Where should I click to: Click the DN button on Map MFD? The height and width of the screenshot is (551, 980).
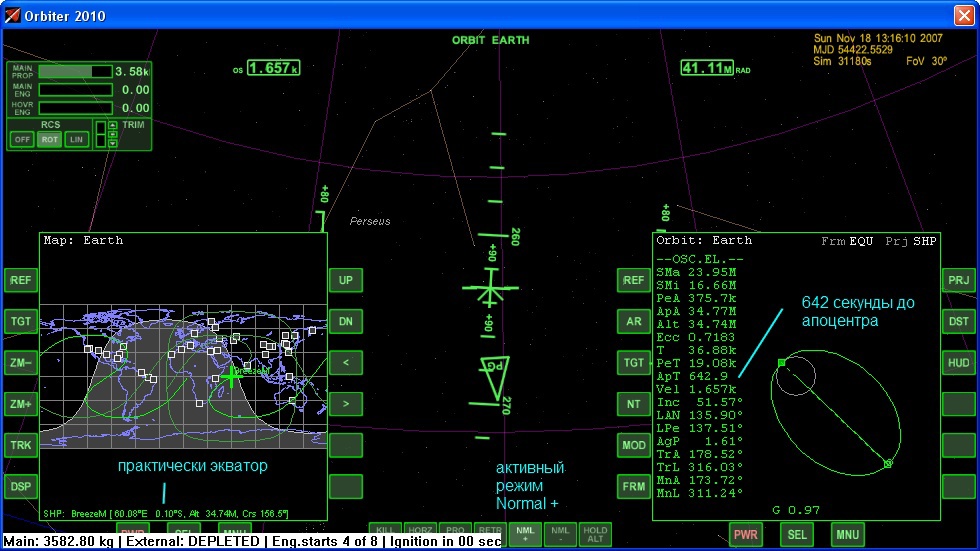tap(346, 321)
